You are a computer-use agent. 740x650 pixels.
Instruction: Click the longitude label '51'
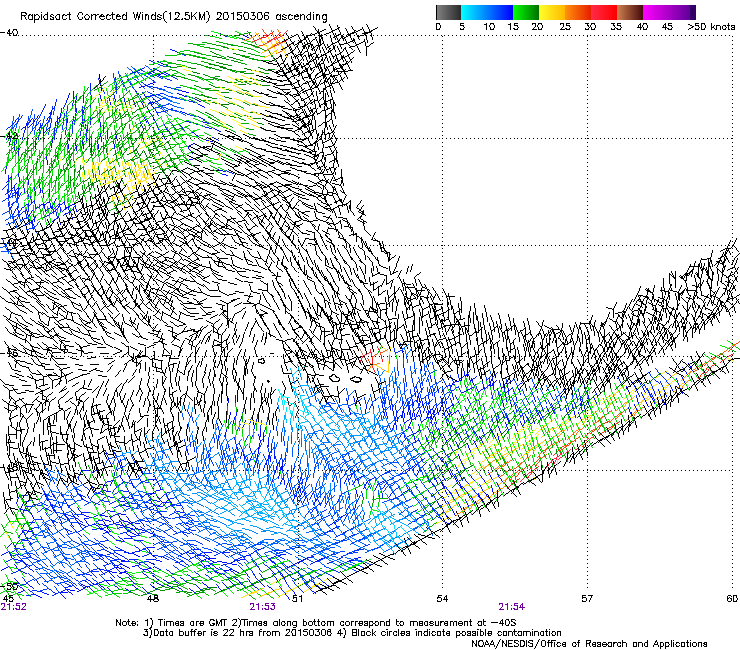(x=297, y=599)
